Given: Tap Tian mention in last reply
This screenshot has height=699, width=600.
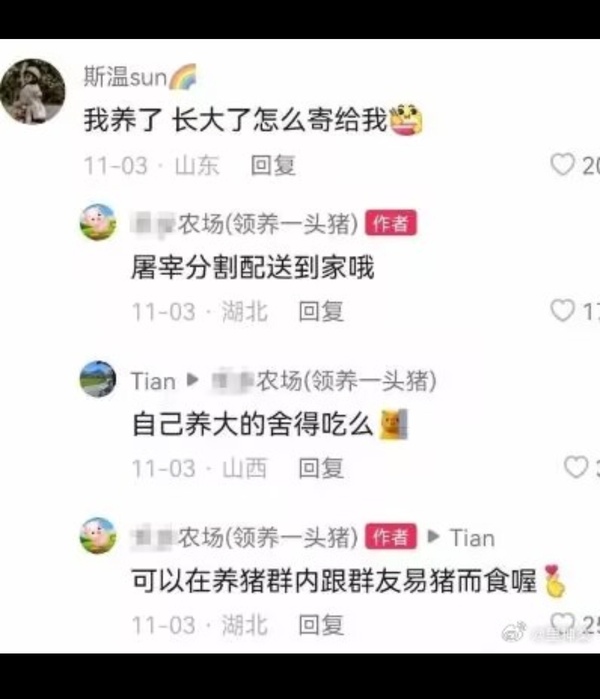Looking at the screenshot, I should pos(473,538).
